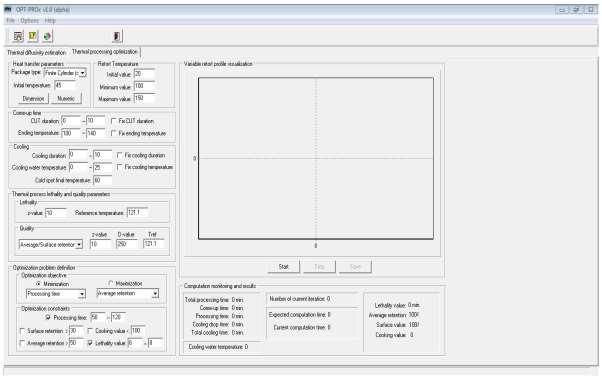Select Thermal processing optimization tab

point(105,51)
